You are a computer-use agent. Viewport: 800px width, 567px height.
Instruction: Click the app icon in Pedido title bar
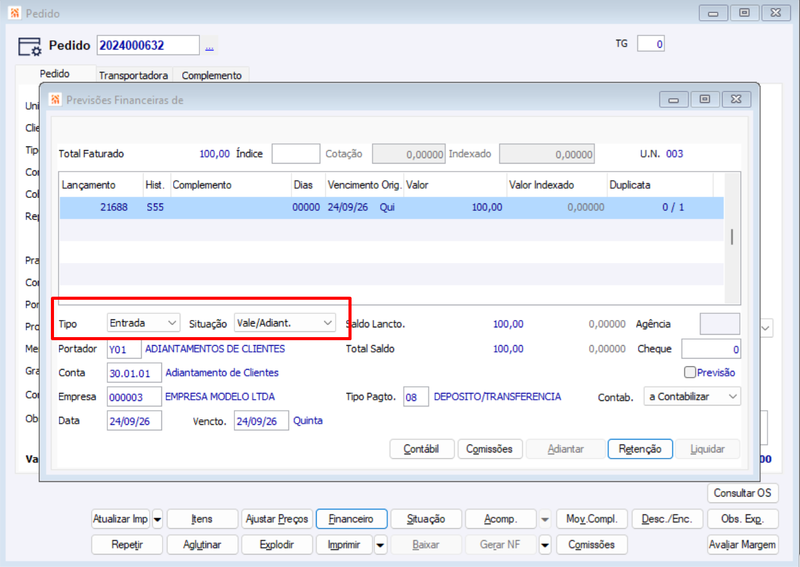click(15, 13)
